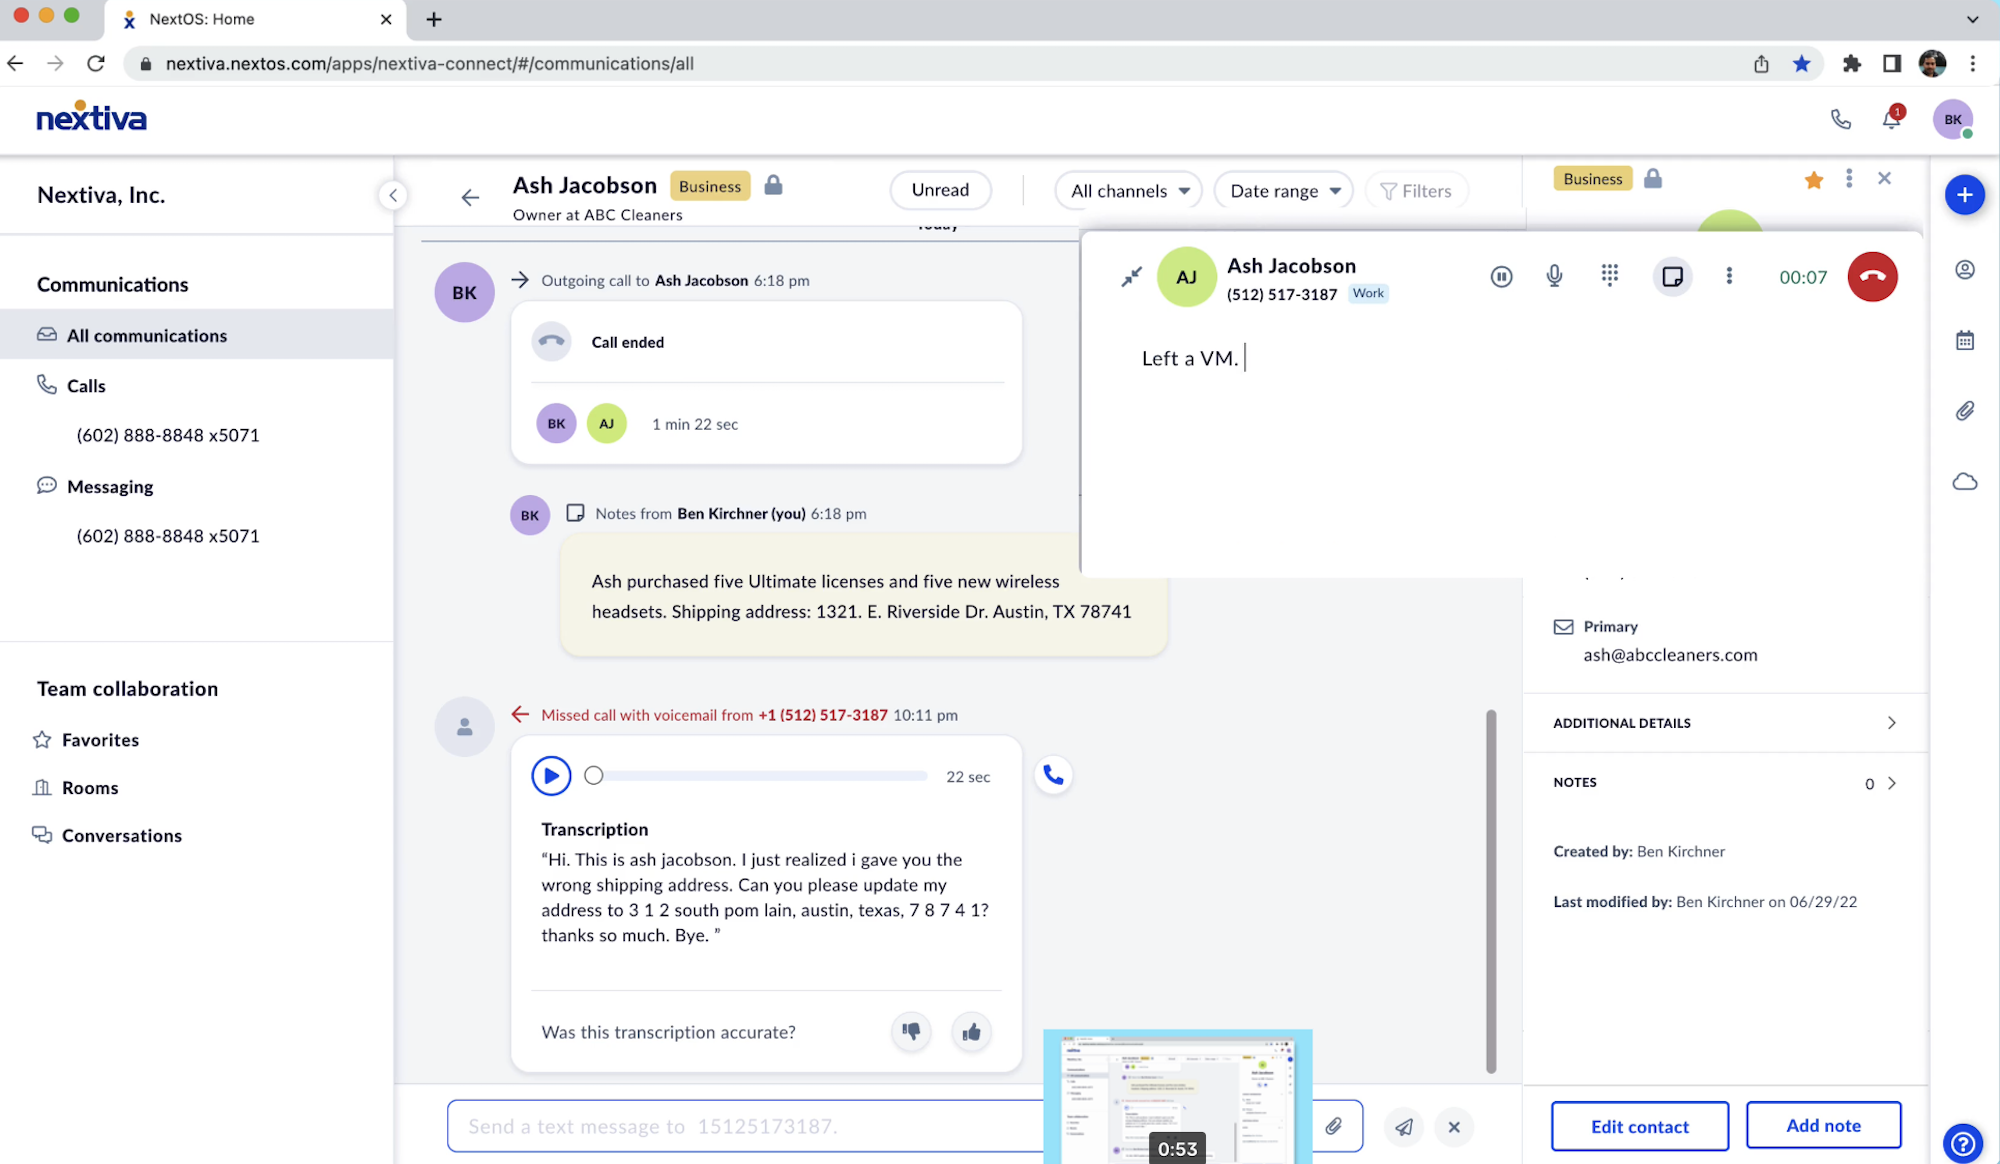Screen dimensions: 2000x1164
Task: Open the dial pad in the call panel
Action: point(1609,276)
